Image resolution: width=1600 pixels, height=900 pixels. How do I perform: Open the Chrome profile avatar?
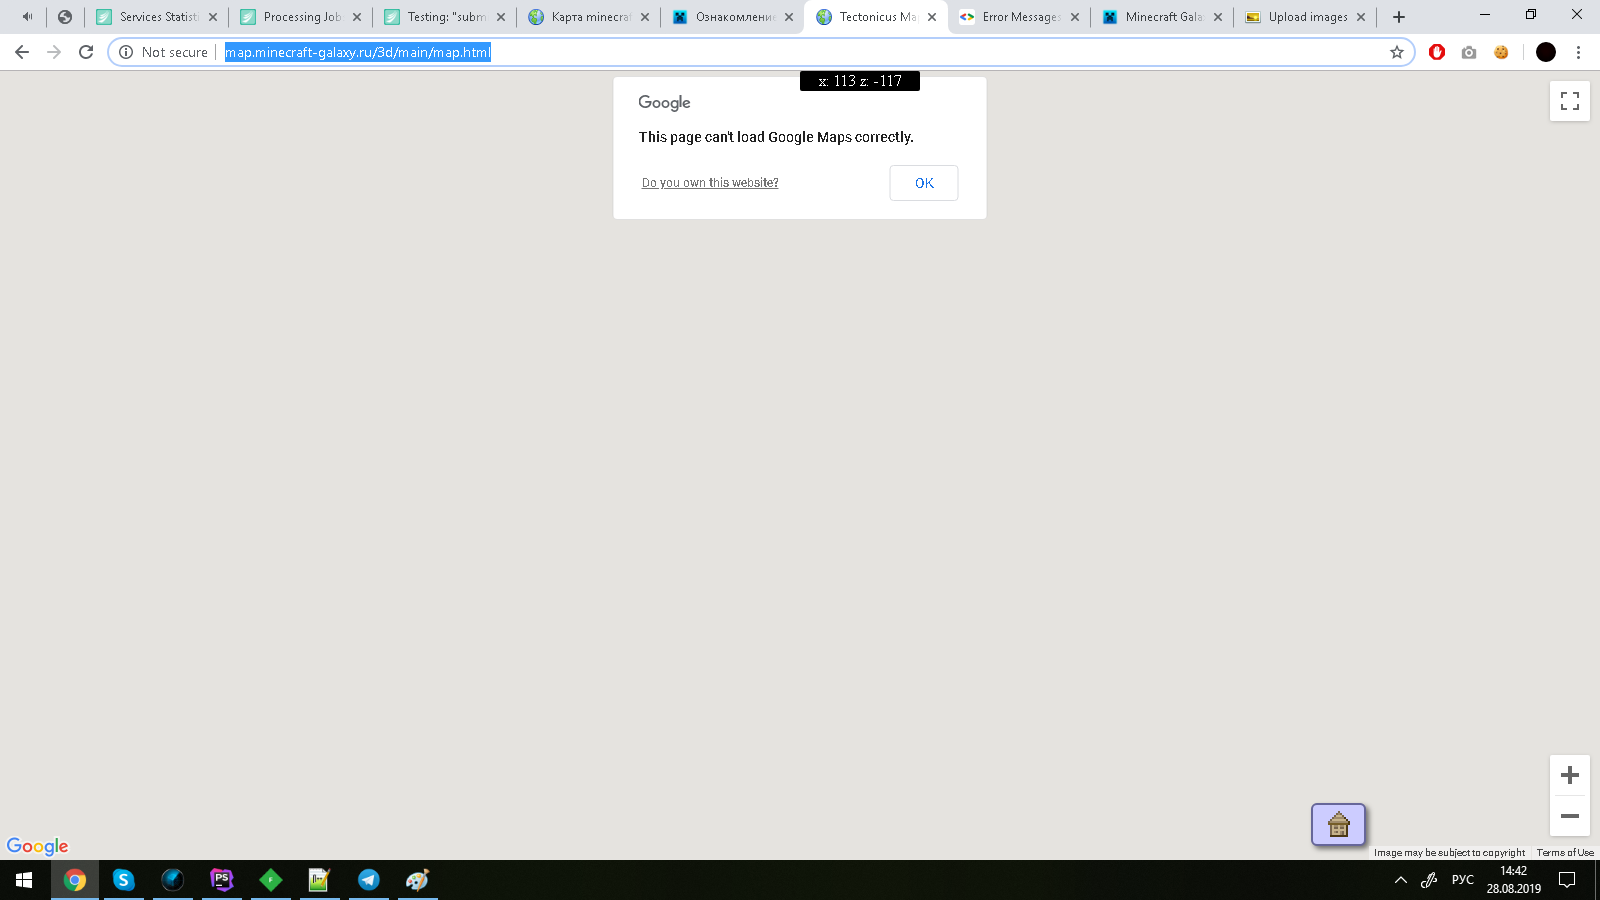[1546, 52]
